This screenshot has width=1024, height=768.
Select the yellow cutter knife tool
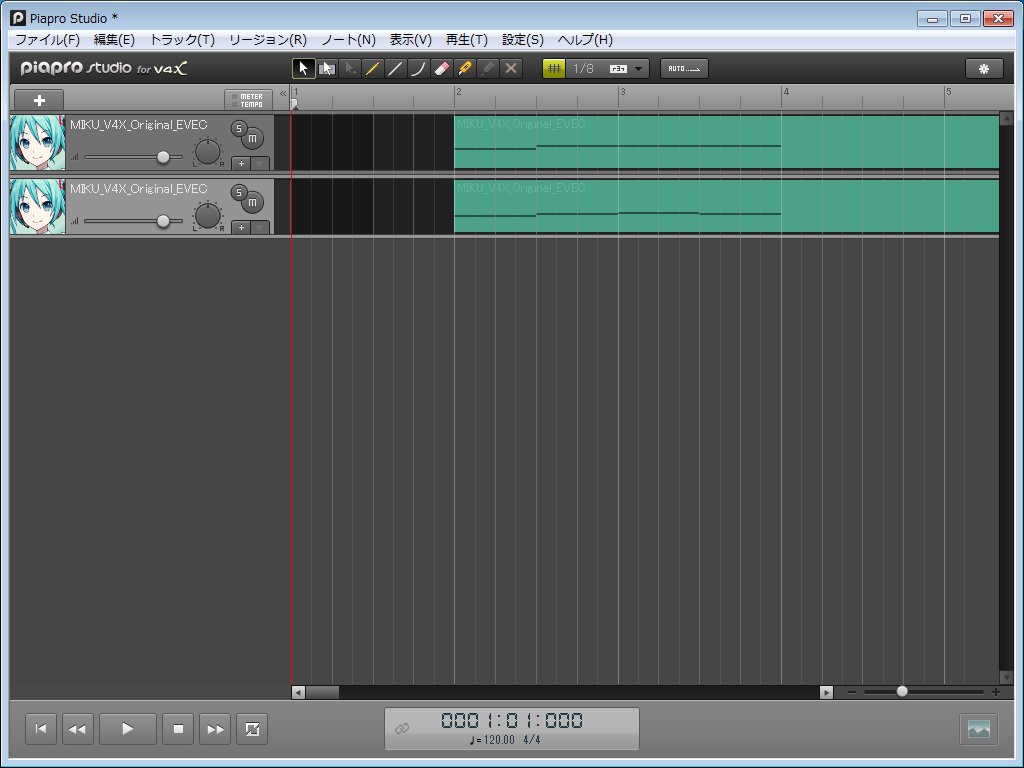[x=465, y=69]
